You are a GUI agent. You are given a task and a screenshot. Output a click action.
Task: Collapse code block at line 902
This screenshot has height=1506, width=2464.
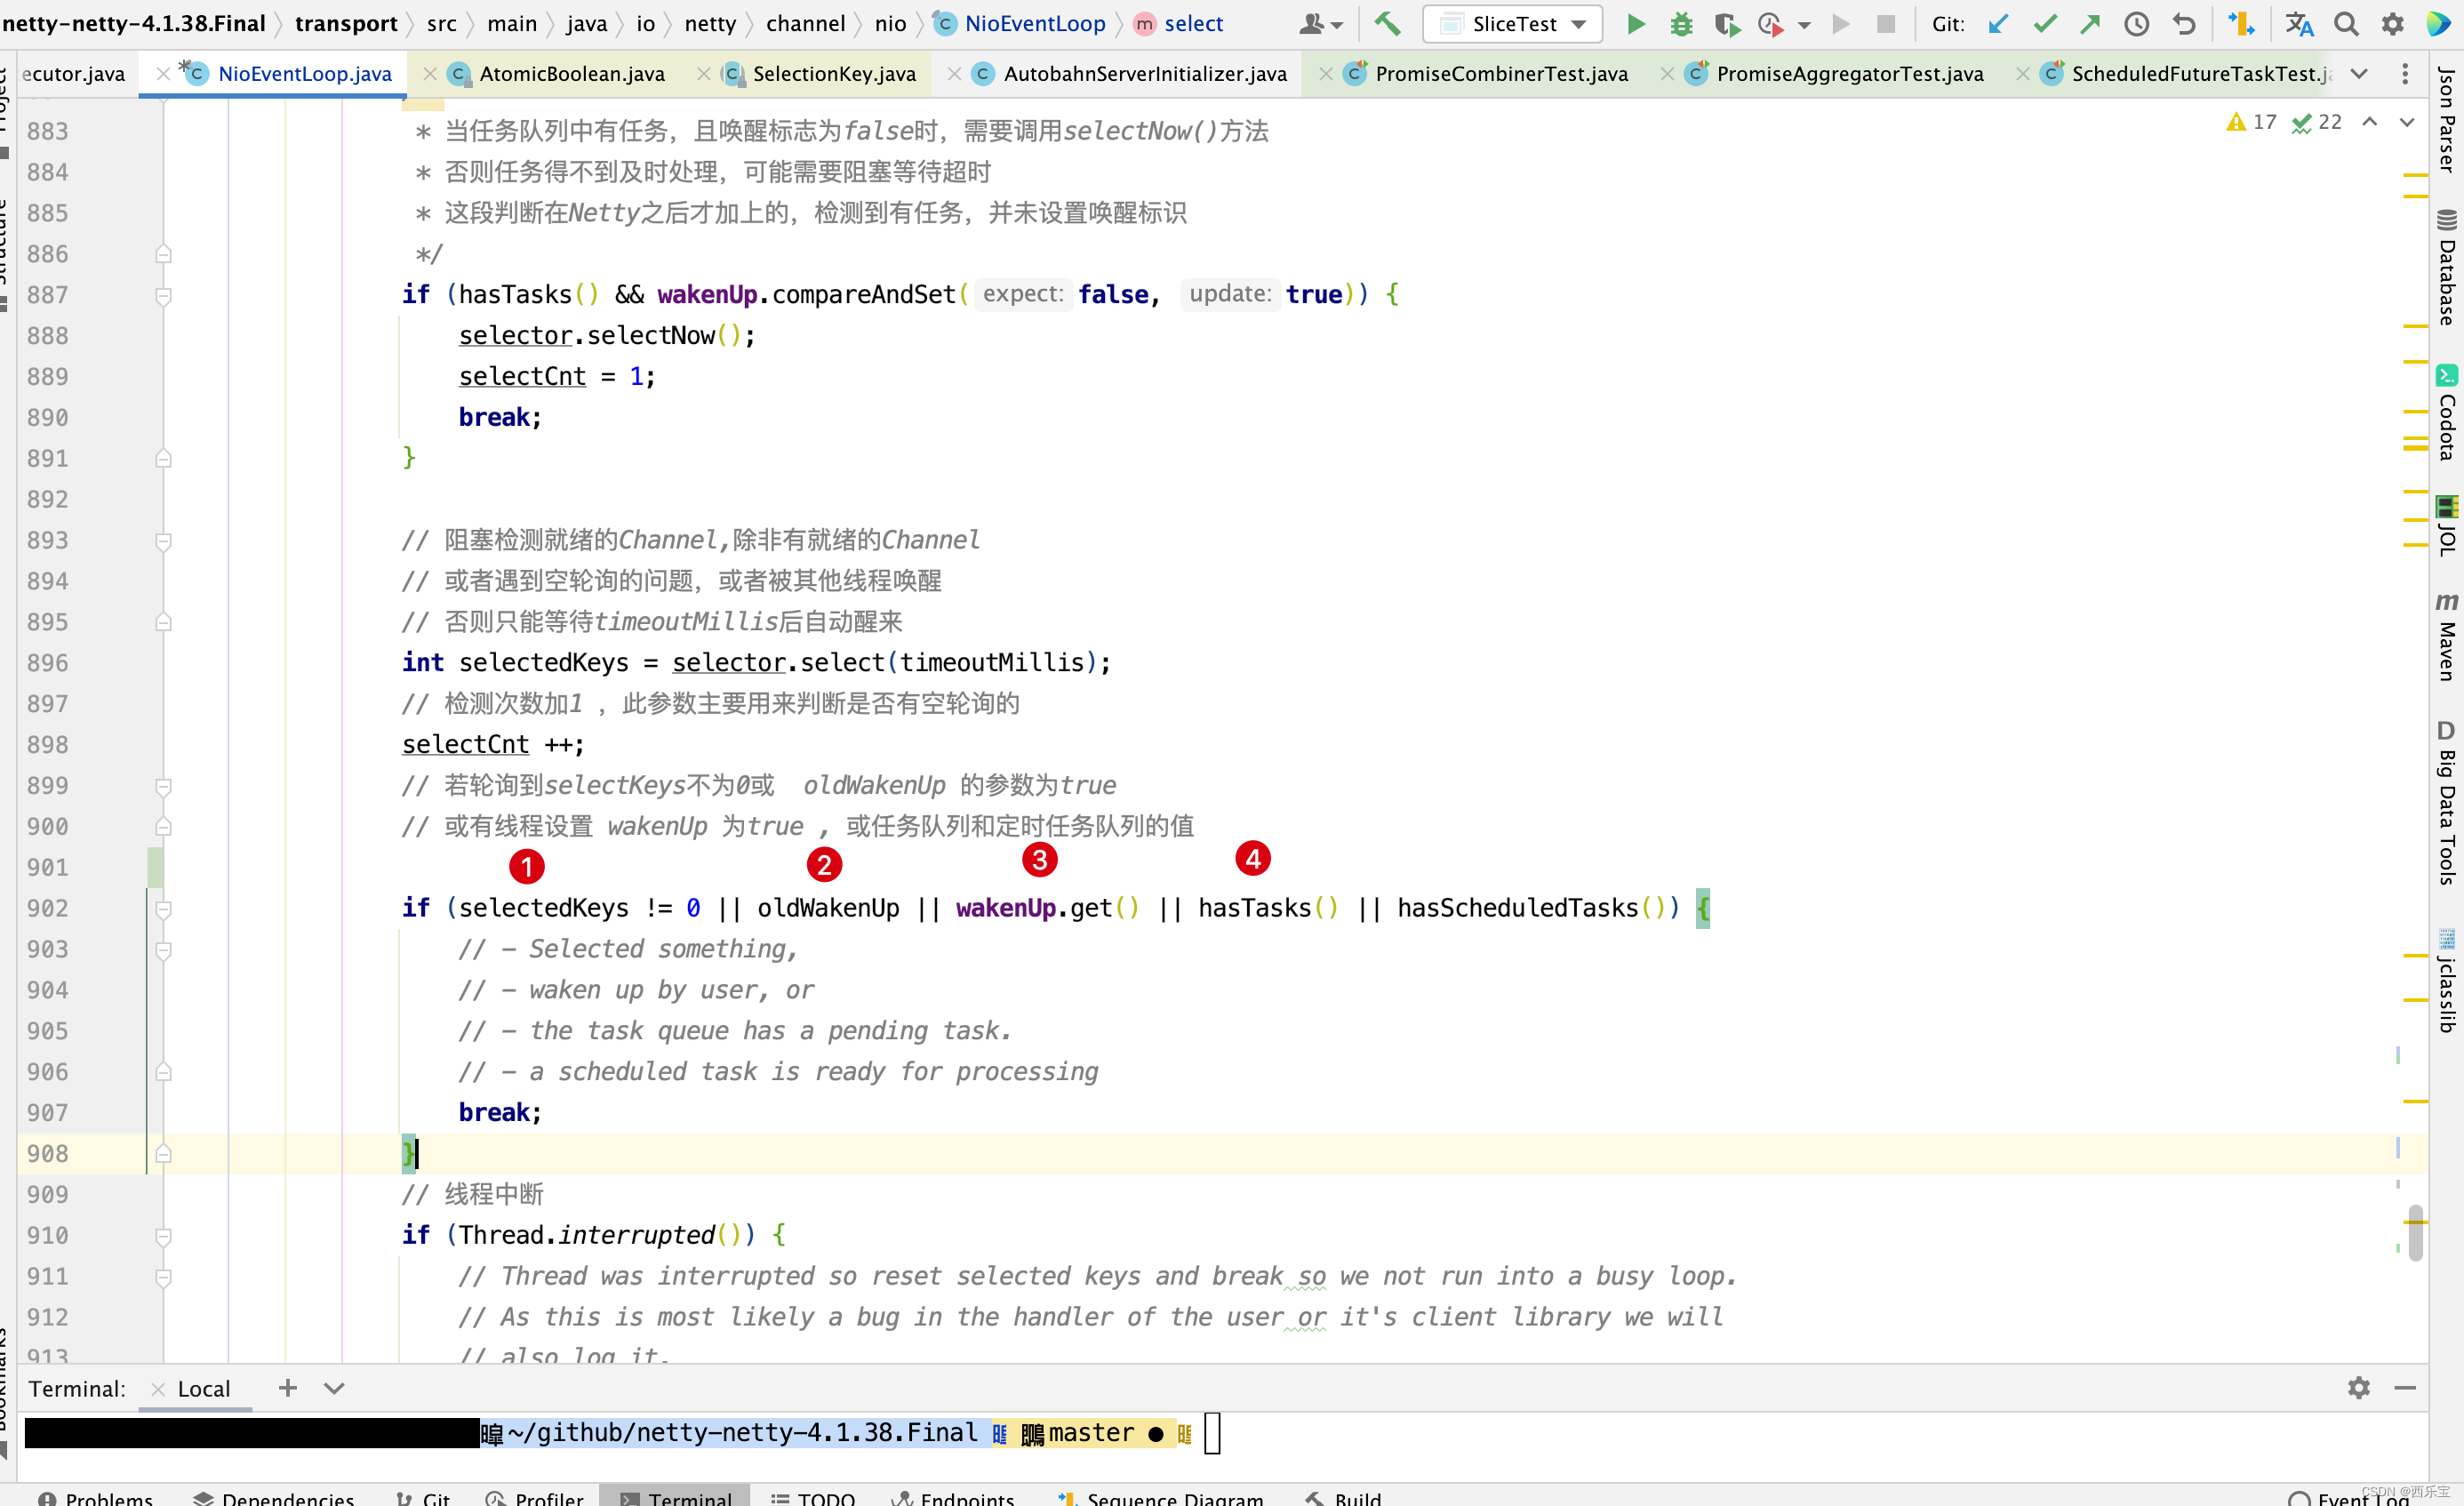[164, 908]
